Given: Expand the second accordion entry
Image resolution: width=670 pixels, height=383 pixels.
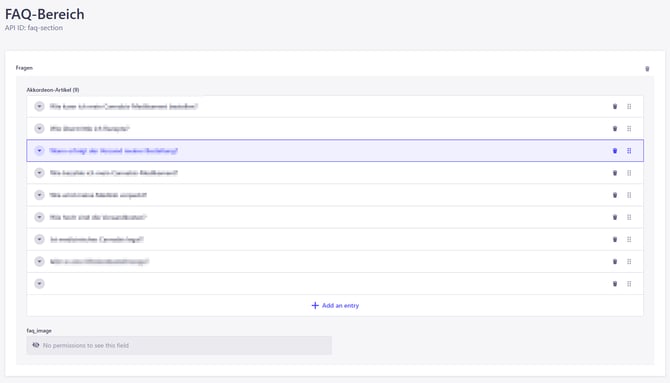Looking at the screenshot, I should point(39,129).
